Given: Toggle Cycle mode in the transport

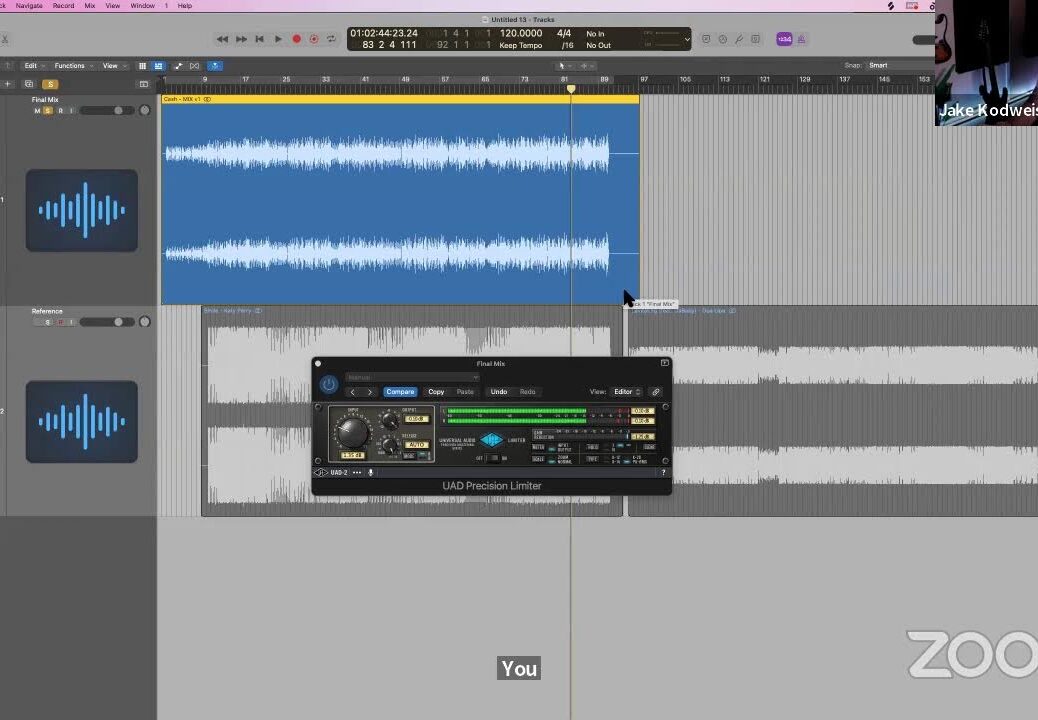Looking at the screenshot, I should 331,39.
